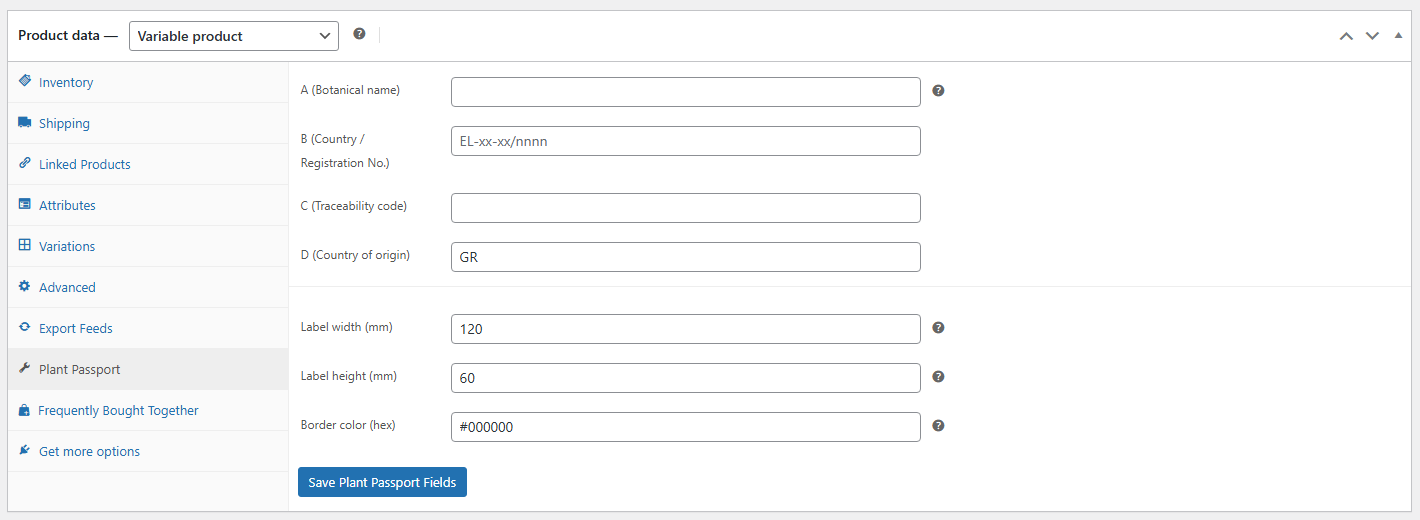Click the Export Feeds refresh icon
The height and width of the screenshot is (520, 1420).
25,327
